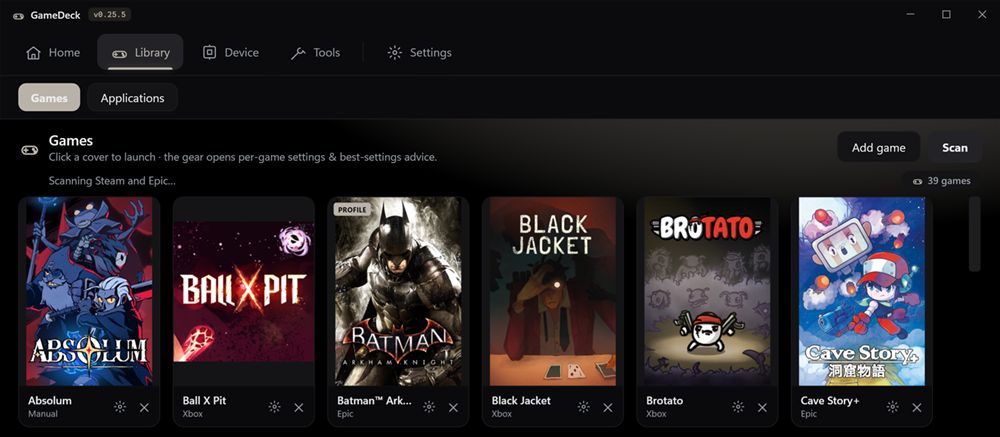Select the Games sub-tab
This screenshot has width=1000, height=437.
tap(49, 98)
